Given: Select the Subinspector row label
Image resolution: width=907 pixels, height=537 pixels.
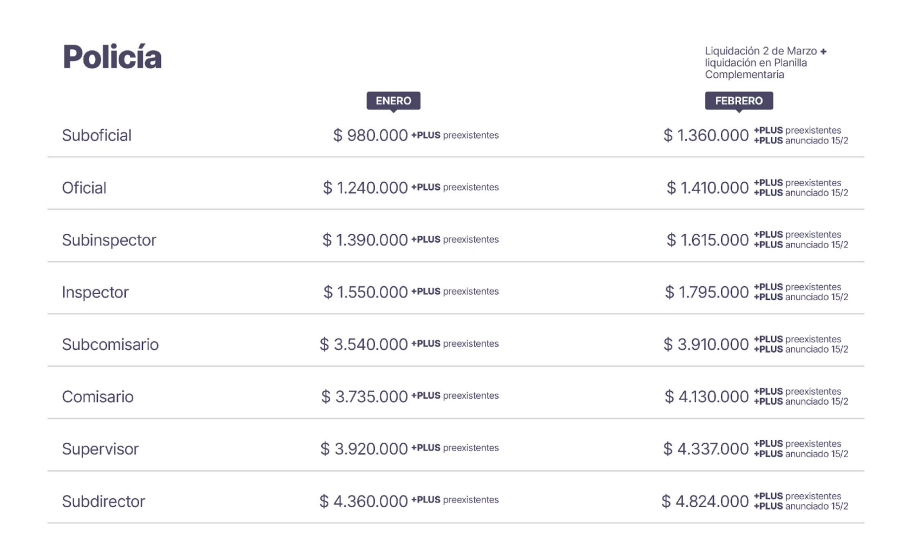Looking at the screenshot, I should pos(109,240).
